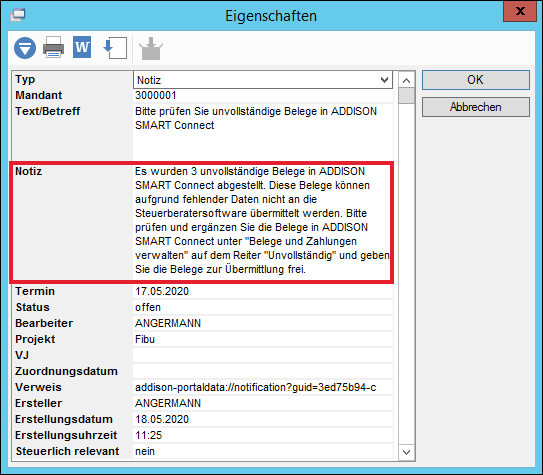Click the Abbrechen button
The width and height of the screenshot is (543, 475).
click(475, 107)
